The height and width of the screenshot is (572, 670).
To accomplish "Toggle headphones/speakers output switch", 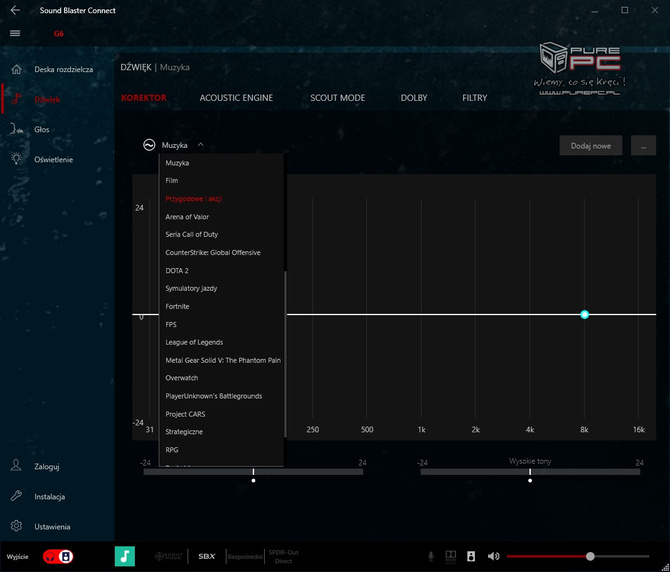I will (x=58, y=556).
